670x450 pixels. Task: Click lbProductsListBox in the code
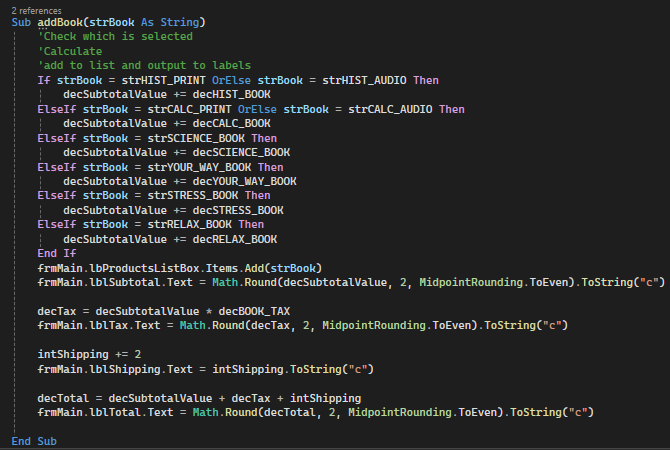point(144,268)
